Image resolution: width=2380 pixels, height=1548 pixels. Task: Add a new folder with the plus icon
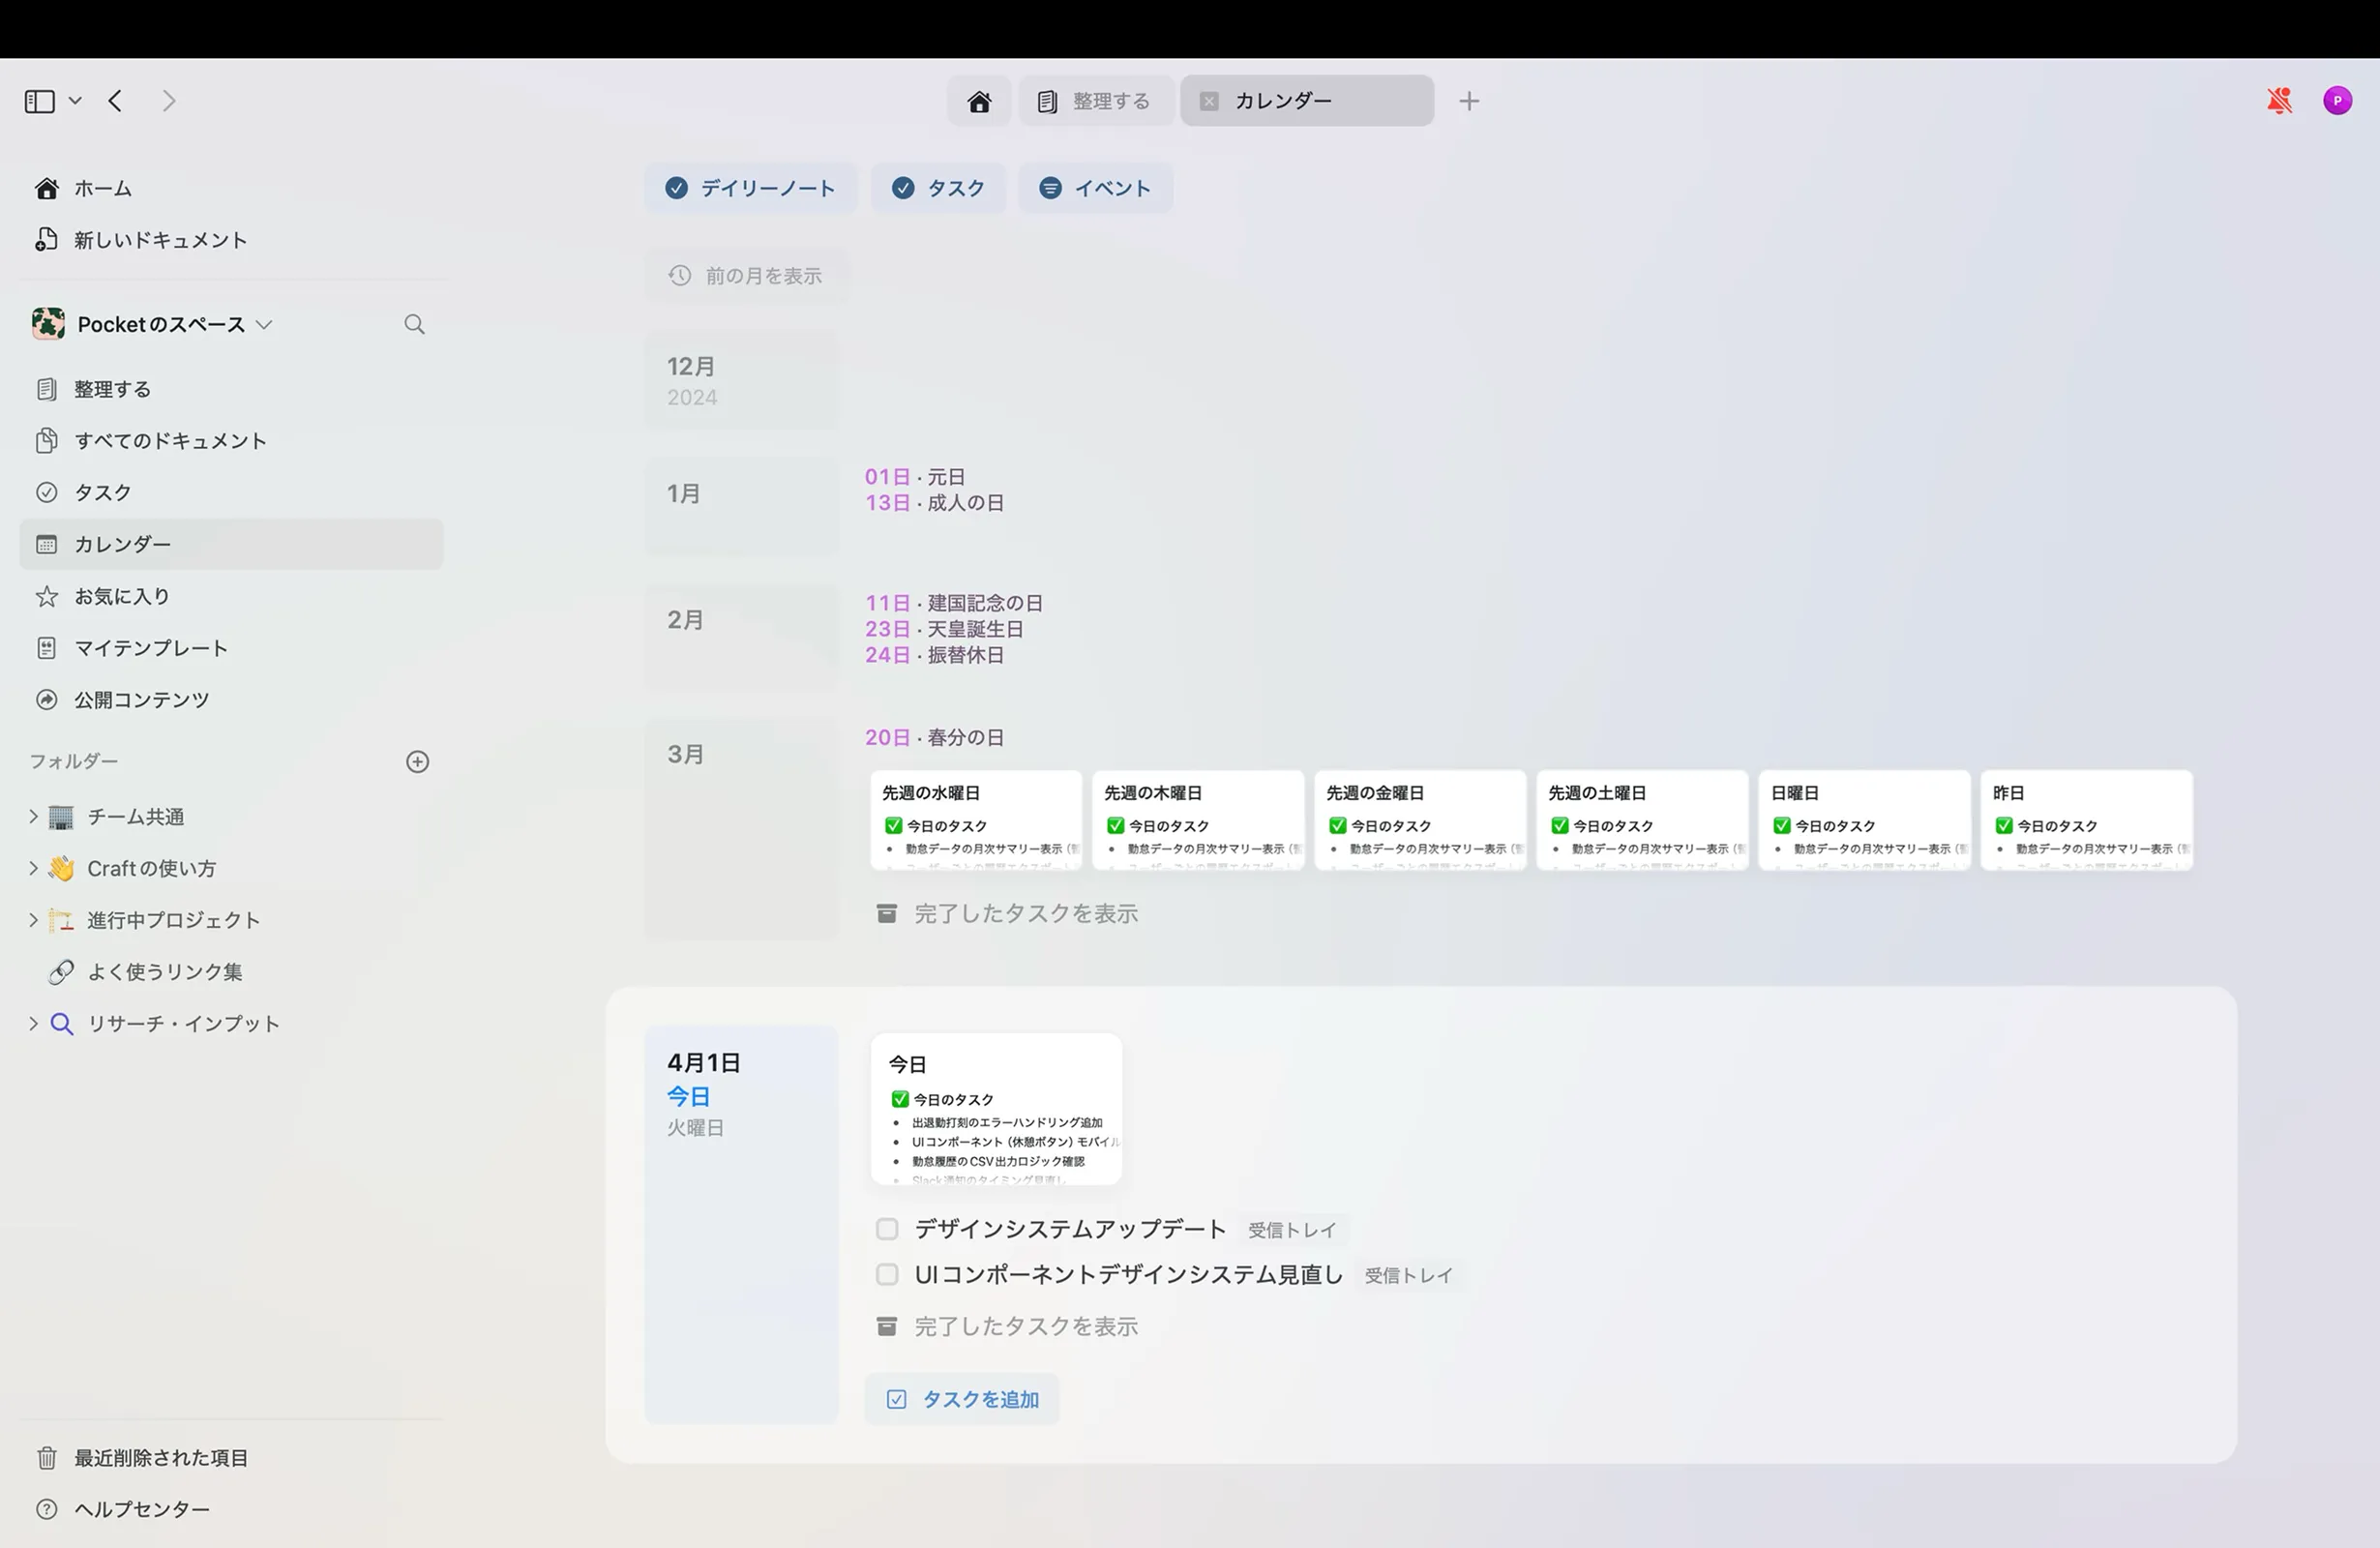[418, 761]
